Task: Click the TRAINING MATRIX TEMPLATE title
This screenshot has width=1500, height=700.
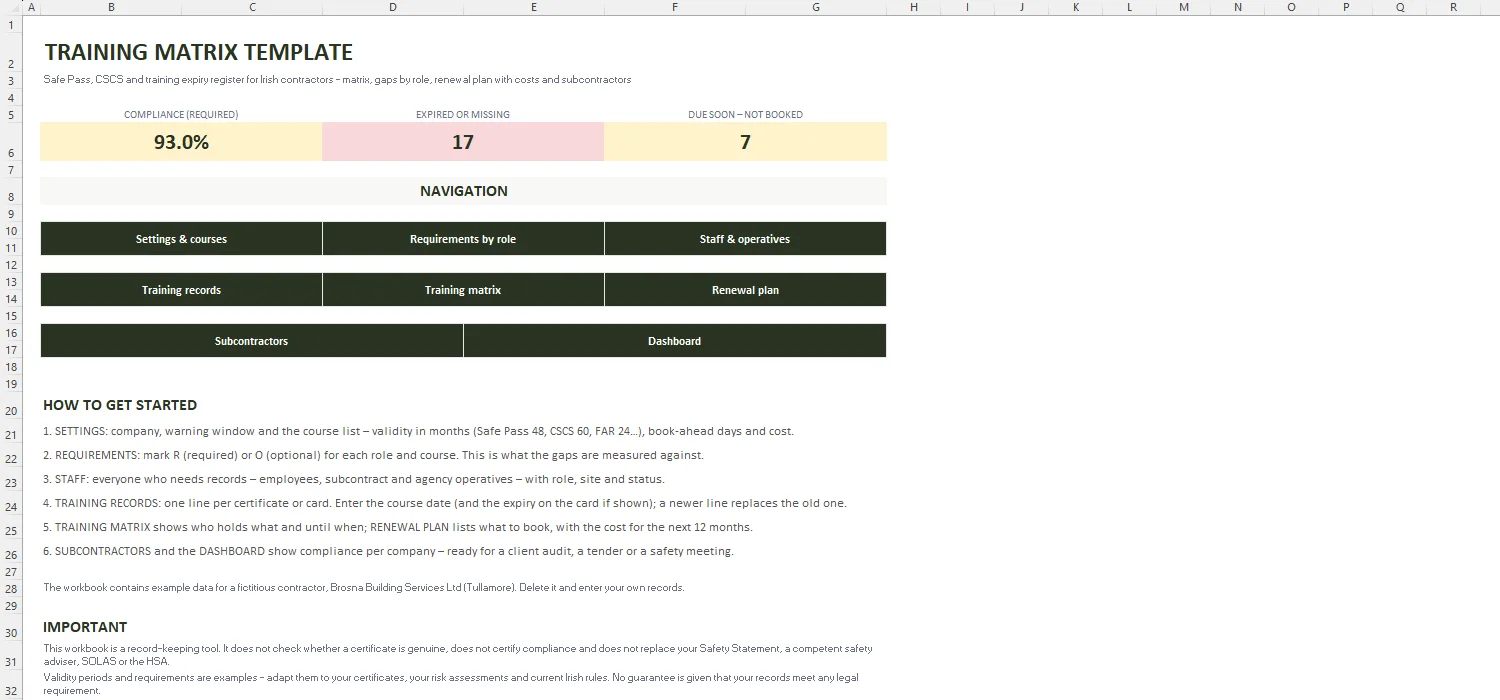Action: (199, 52)
